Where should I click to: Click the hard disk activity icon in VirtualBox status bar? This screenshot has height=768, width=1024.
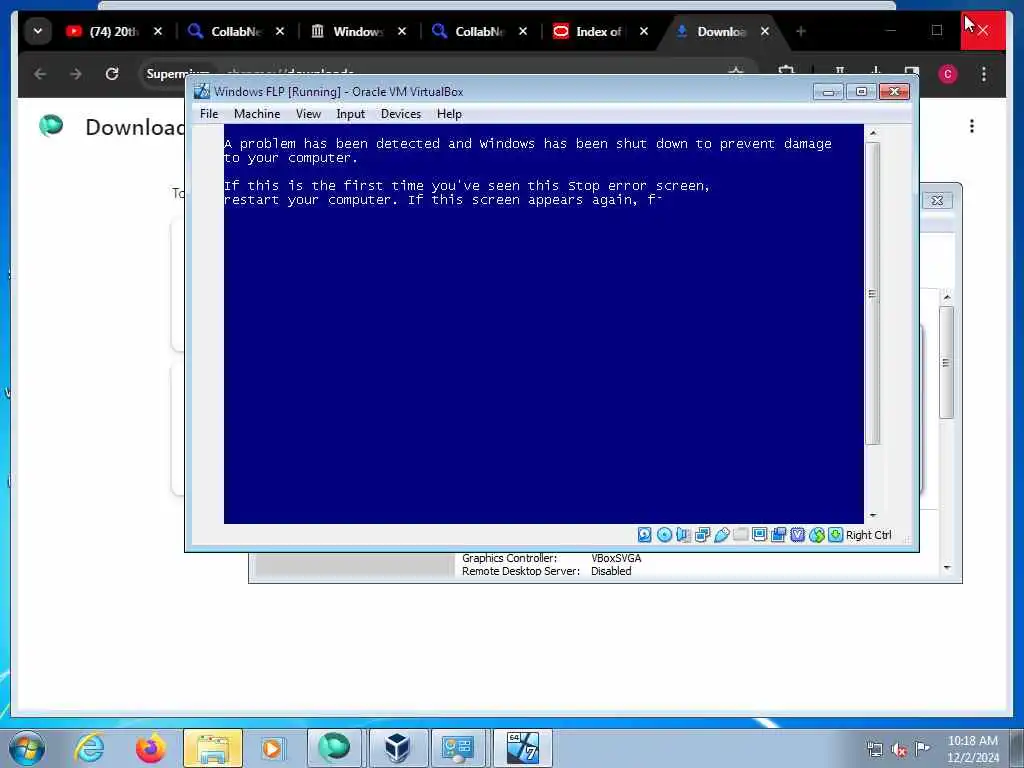pyautogui.click(x=645, y=535)
